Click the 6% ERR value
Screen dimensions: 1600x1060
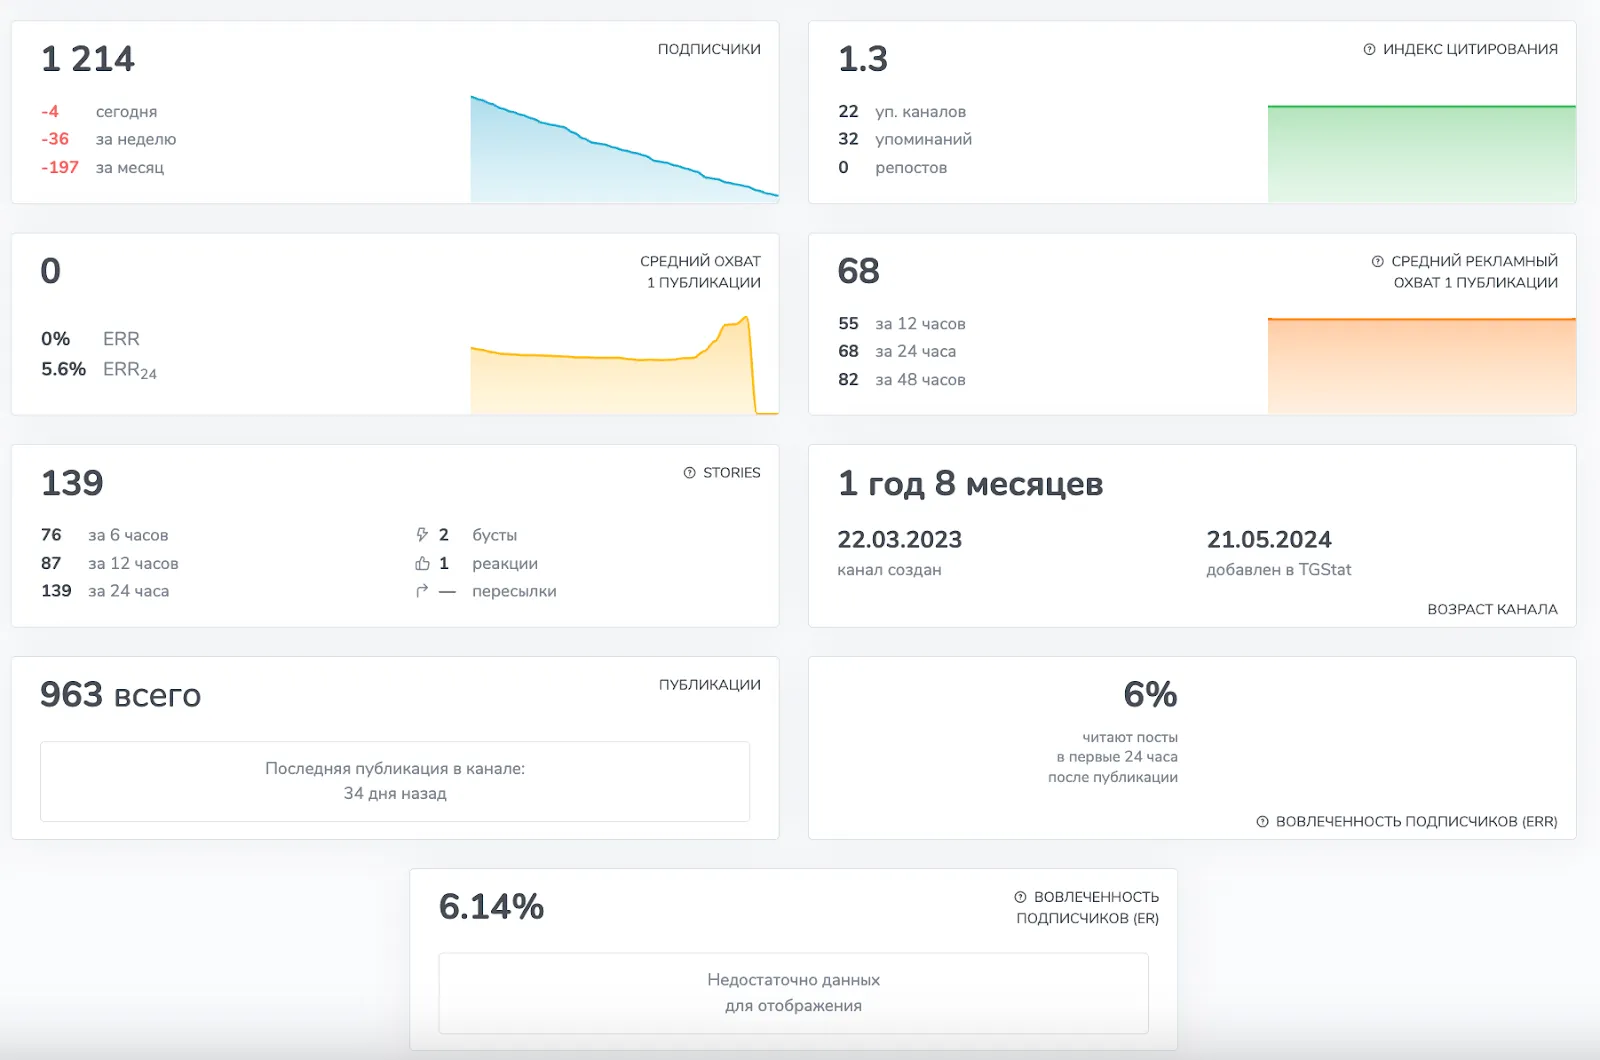pyautogui.click(x=1150, y=694)
